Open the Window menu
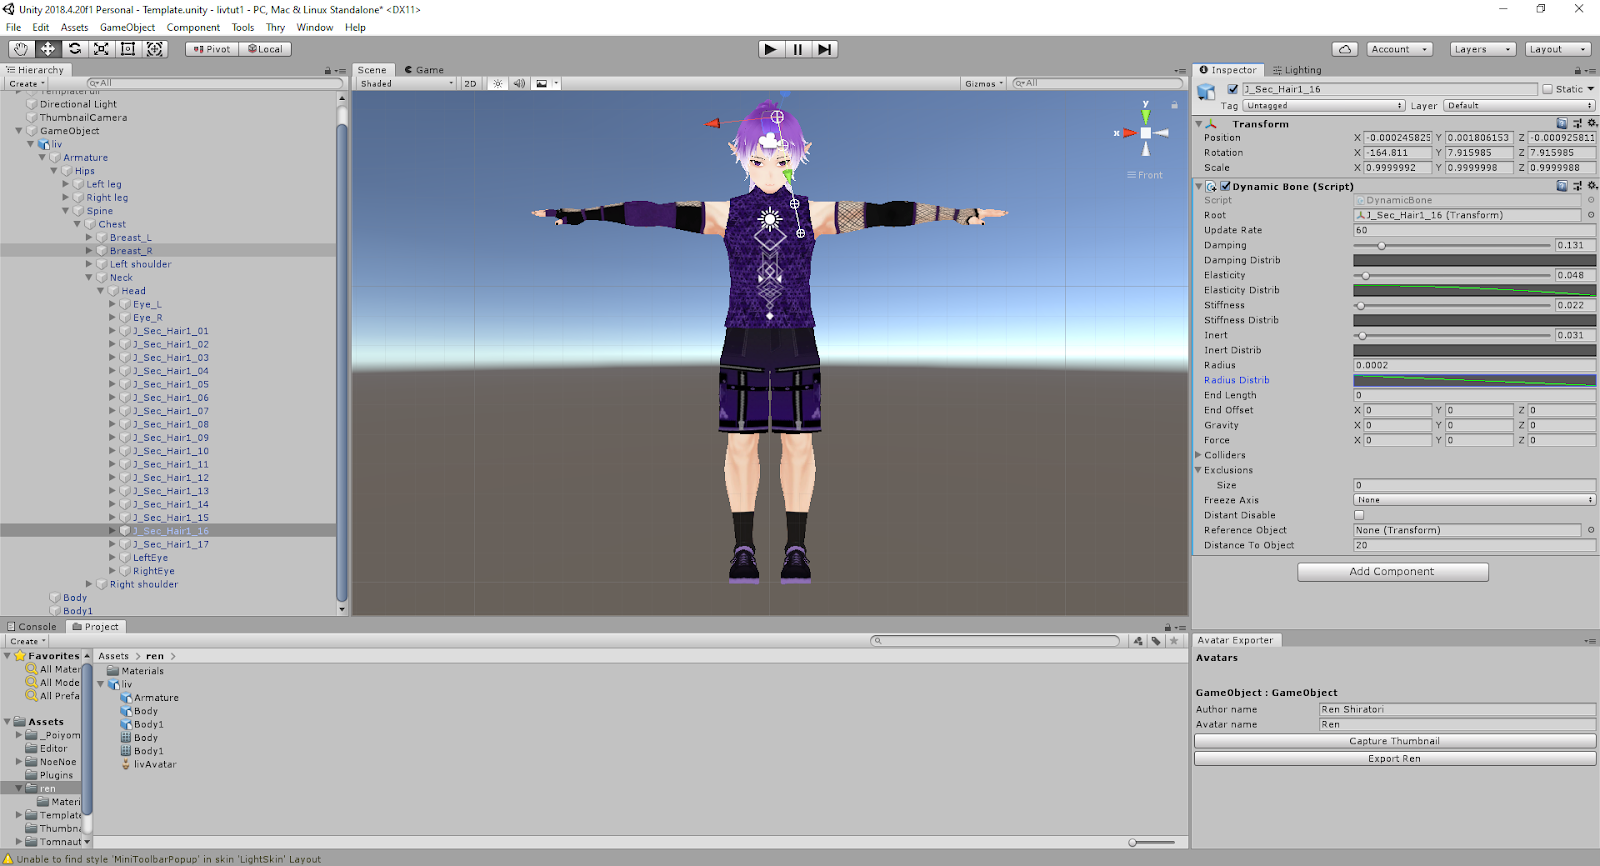This screenshot has width=1600, height=866. coord(315,27)
